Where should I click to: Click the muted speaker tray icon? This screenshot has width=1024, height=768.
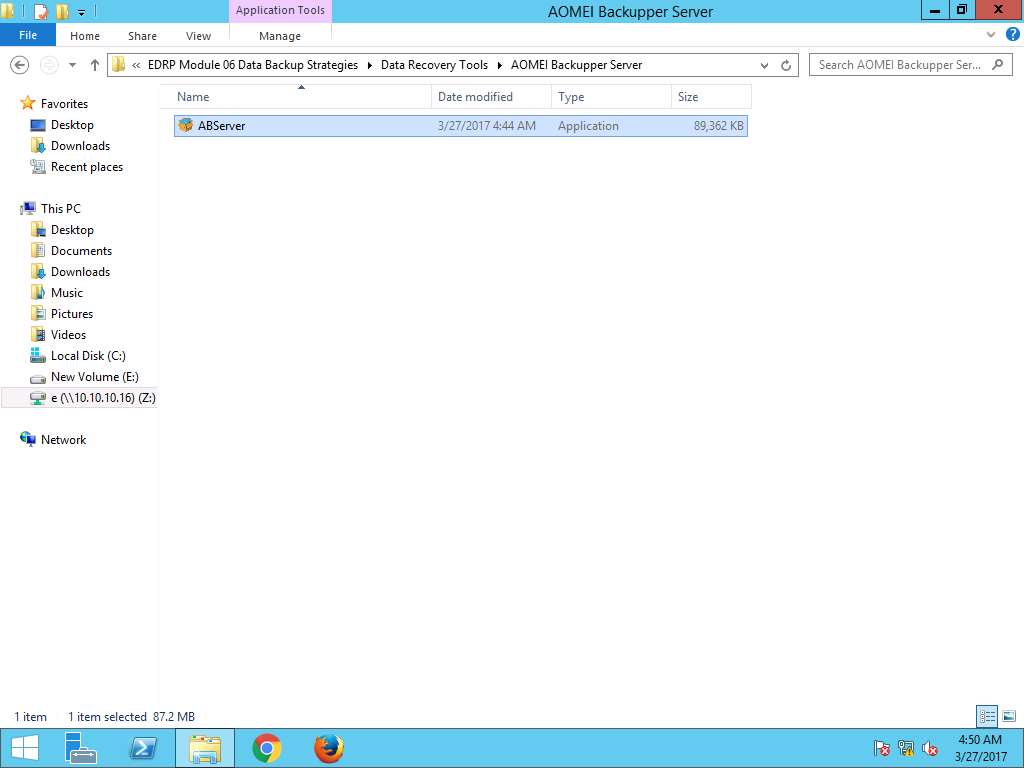tap(930, 748)
